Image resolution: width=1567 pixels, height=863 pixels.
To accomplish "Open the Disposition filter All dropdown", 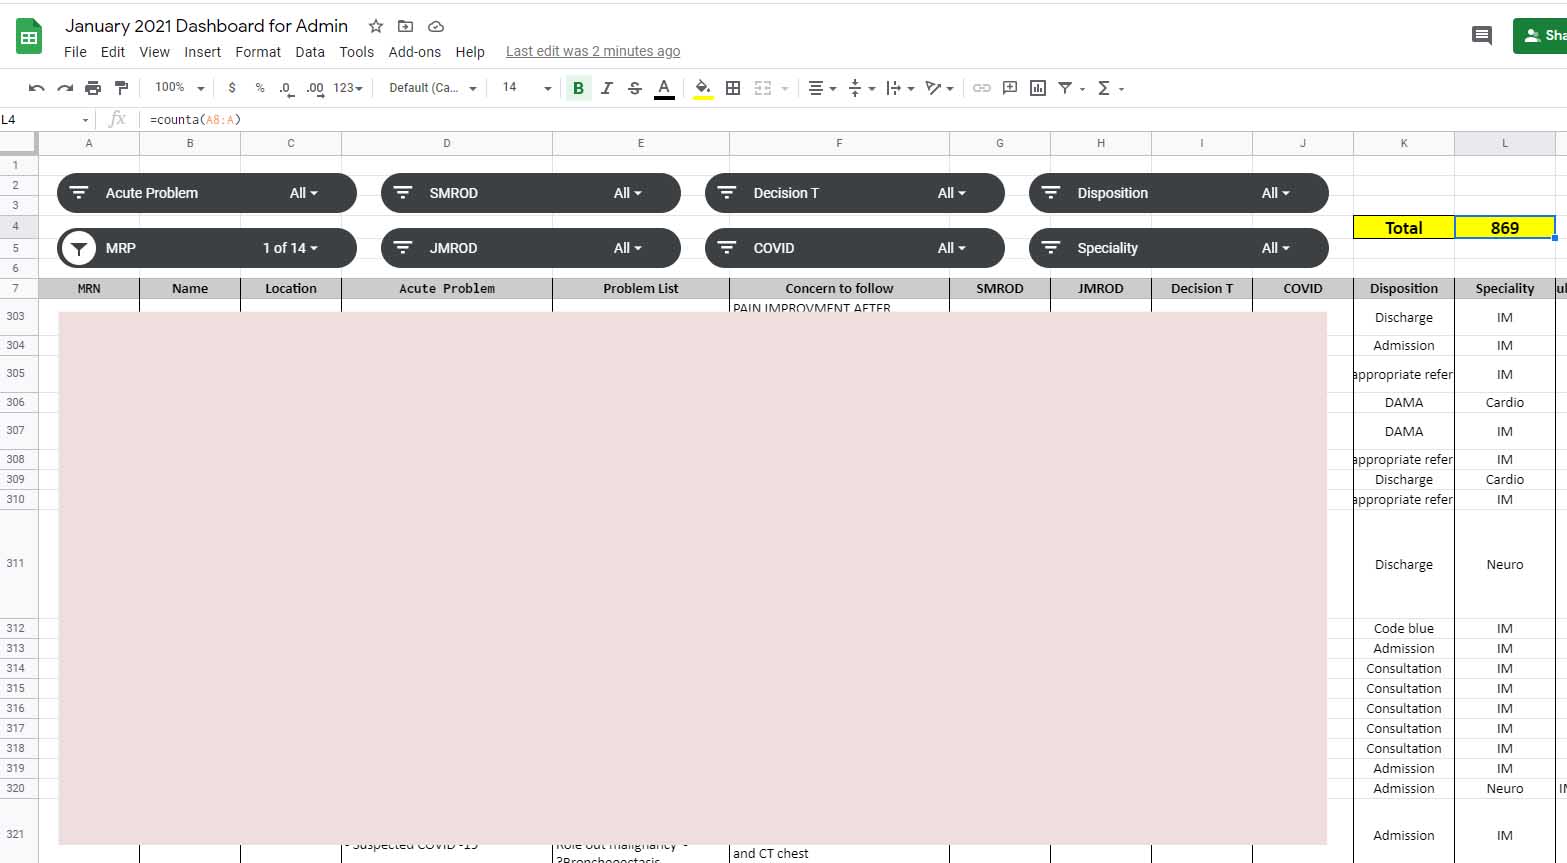I will pyautogui.click(x=1275, y=192).
